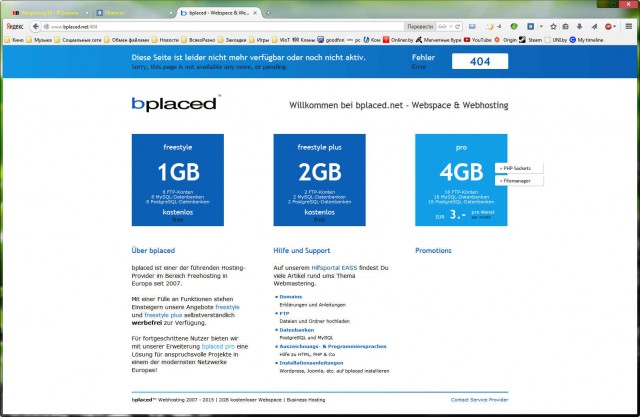Open the Социальные сети bookmarks folder
The width and height of the screenshot is (640, 417).
point(78,40)
